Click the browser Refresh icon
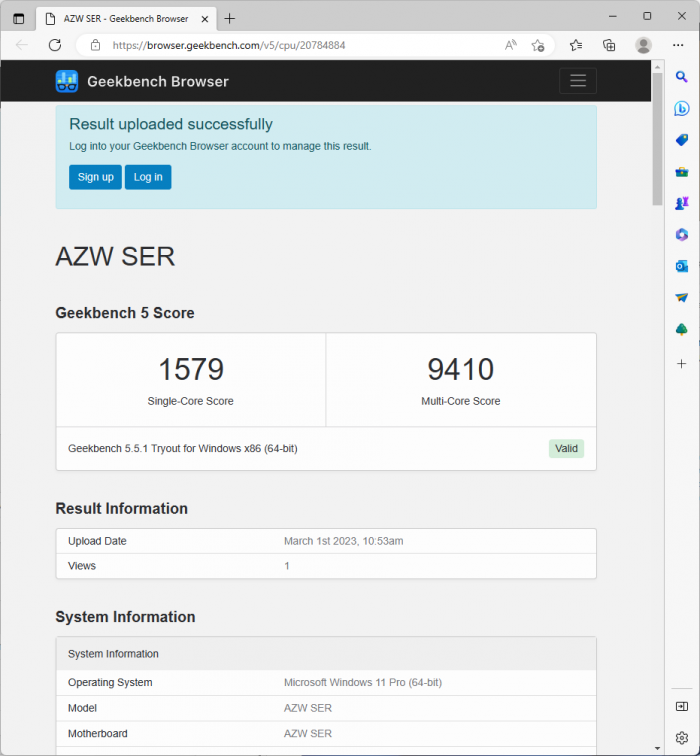This screenshot has width=700, height=756. point(55,45)
